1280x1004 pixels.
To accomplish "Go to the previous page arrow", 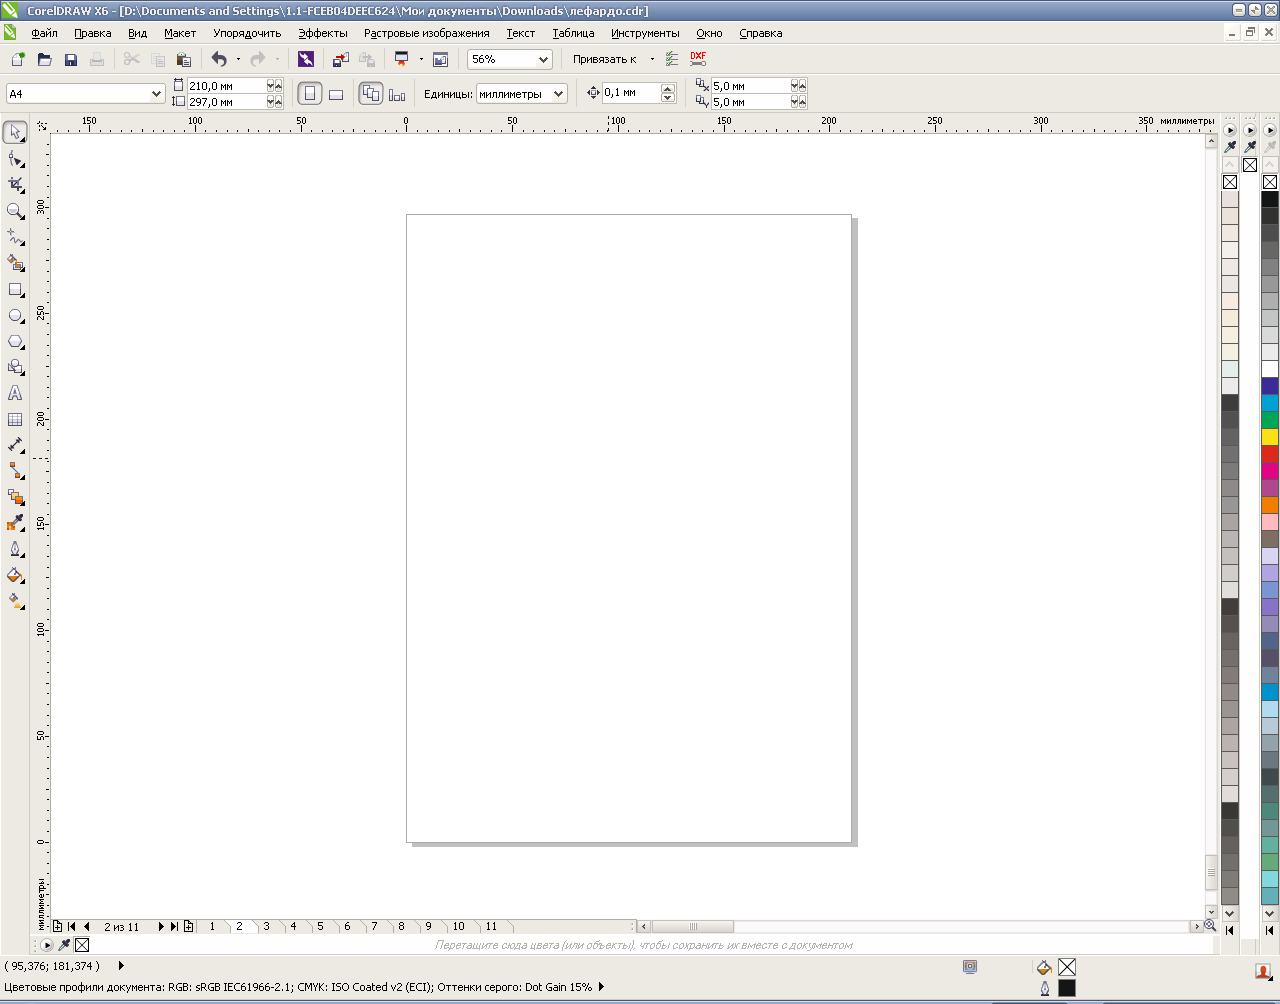I will [x=87, y=927].
